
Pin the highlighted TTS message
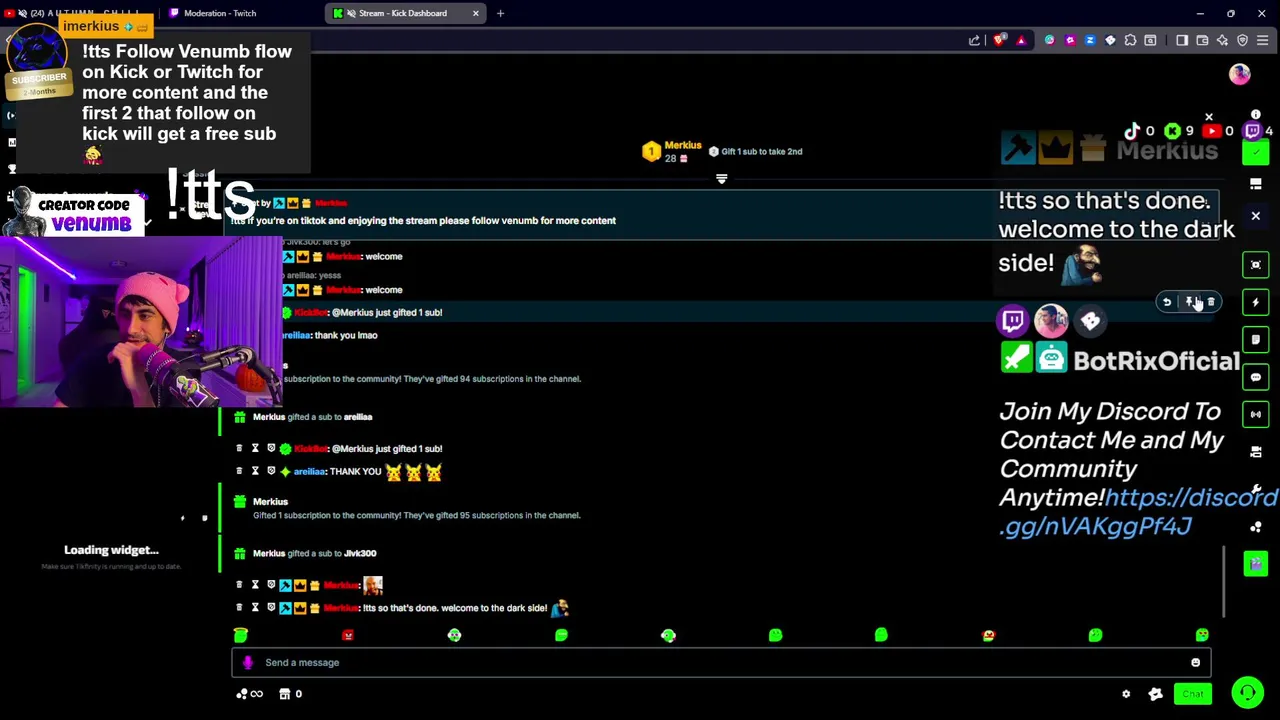1189,302
